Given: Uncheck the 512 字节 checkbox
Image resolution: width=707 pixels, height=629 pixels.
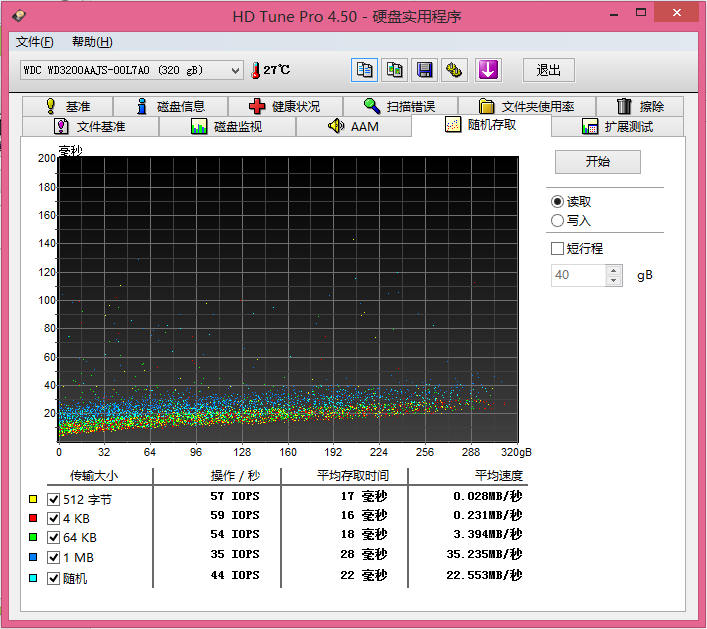Looking at the screenshot, I should point(54,498).
